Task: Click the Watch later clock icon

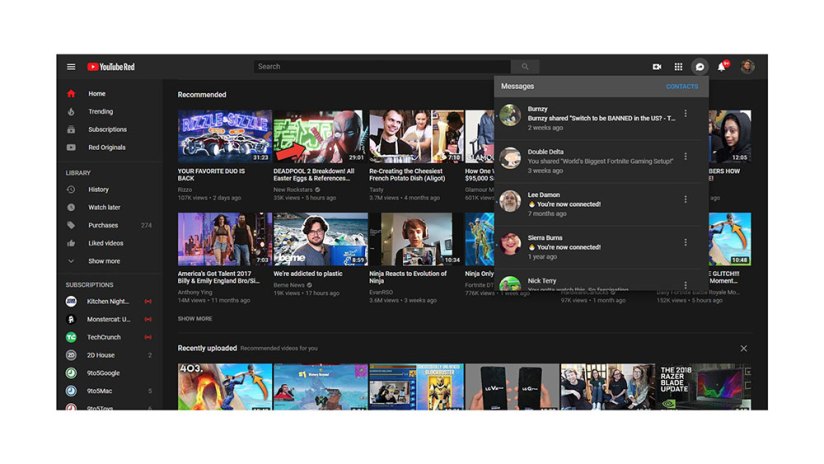Action: point(71,207)
